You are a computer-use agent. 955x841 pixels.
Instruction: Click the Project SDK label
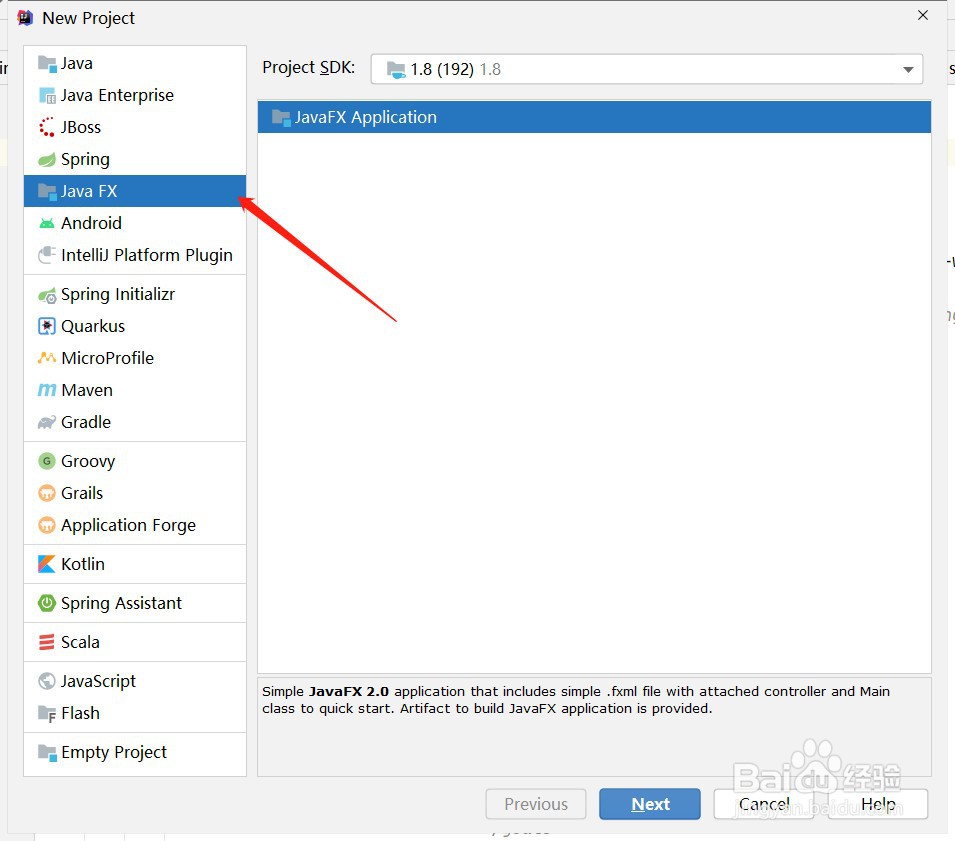308,68
